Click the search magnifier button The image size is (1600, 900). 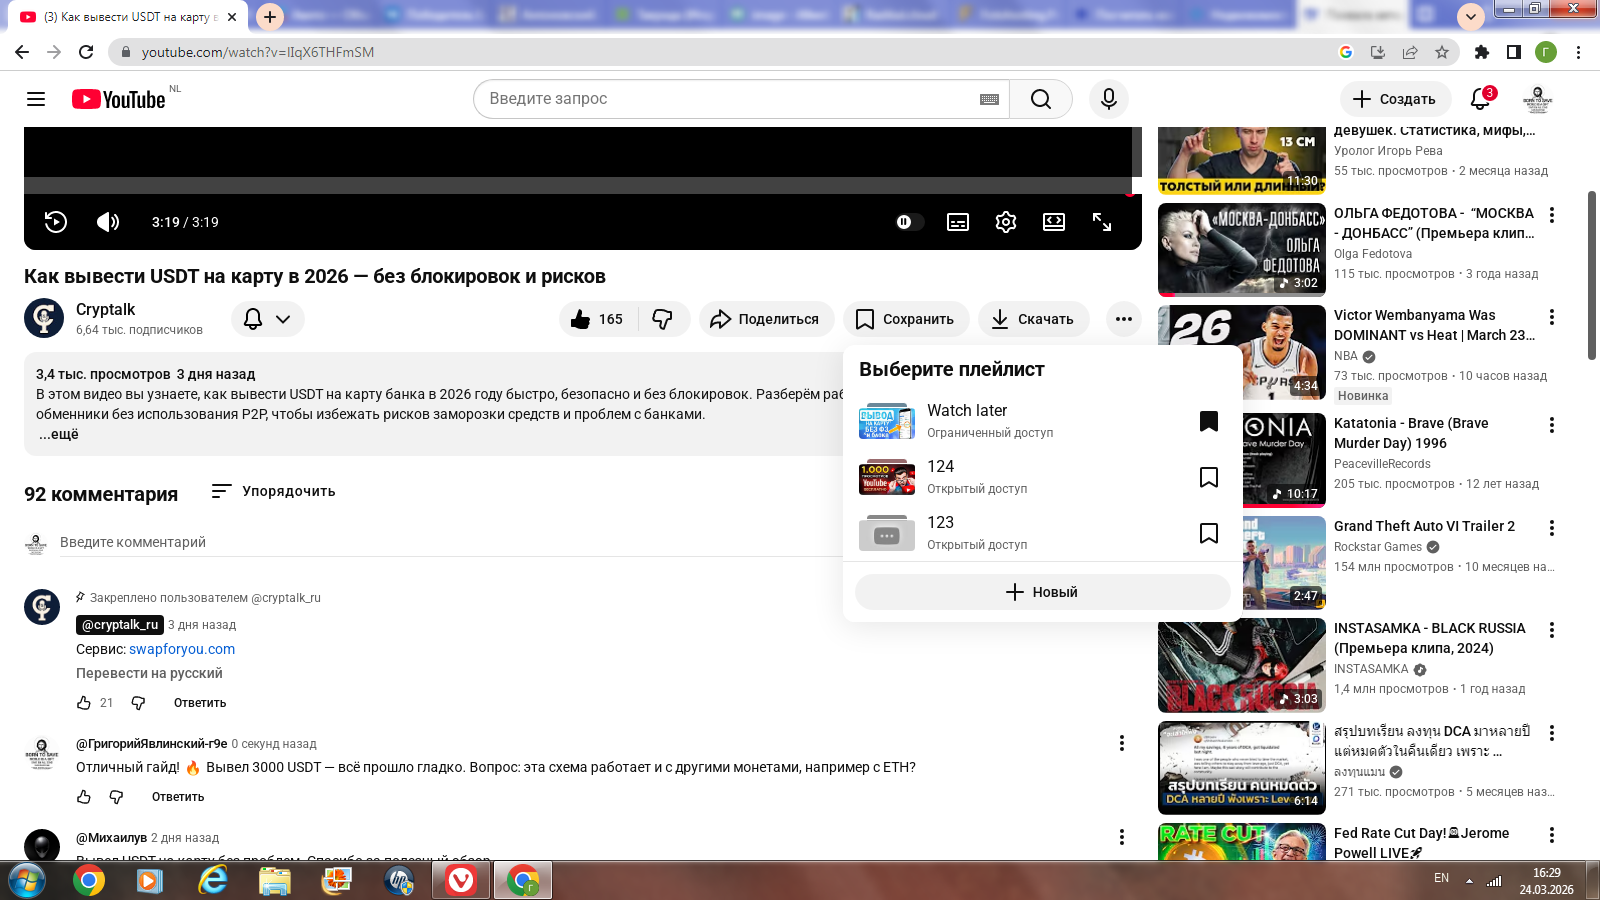(x=1041, y=99)
